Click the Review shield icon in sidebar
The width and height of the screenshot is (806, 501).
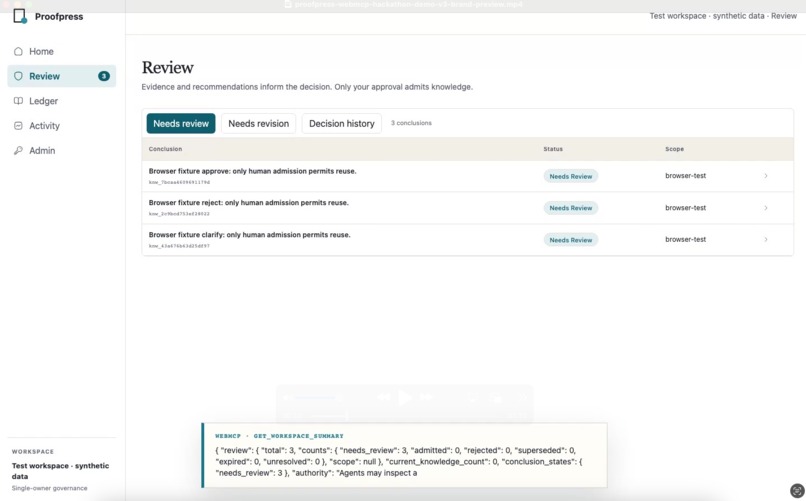[19, 76]
